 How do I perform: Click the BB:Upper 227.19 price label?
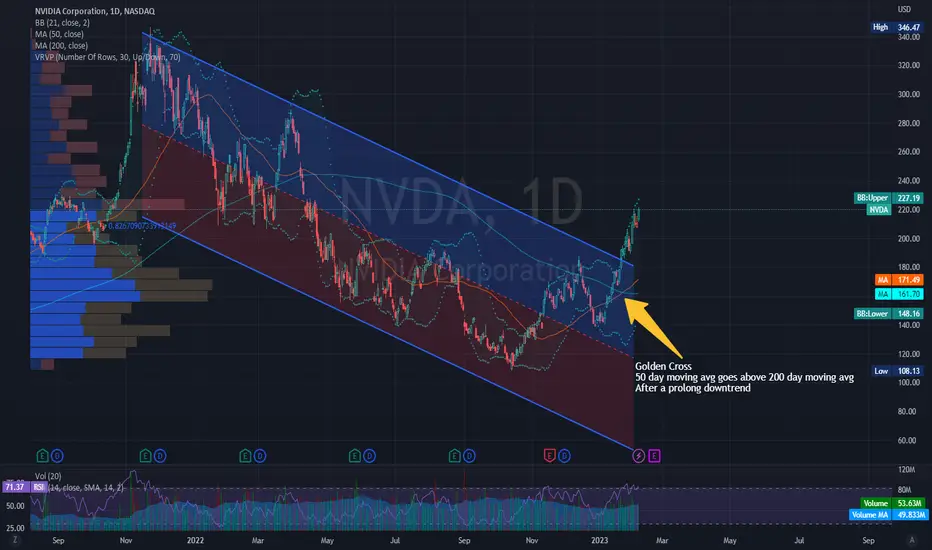[x=889, y=198]
